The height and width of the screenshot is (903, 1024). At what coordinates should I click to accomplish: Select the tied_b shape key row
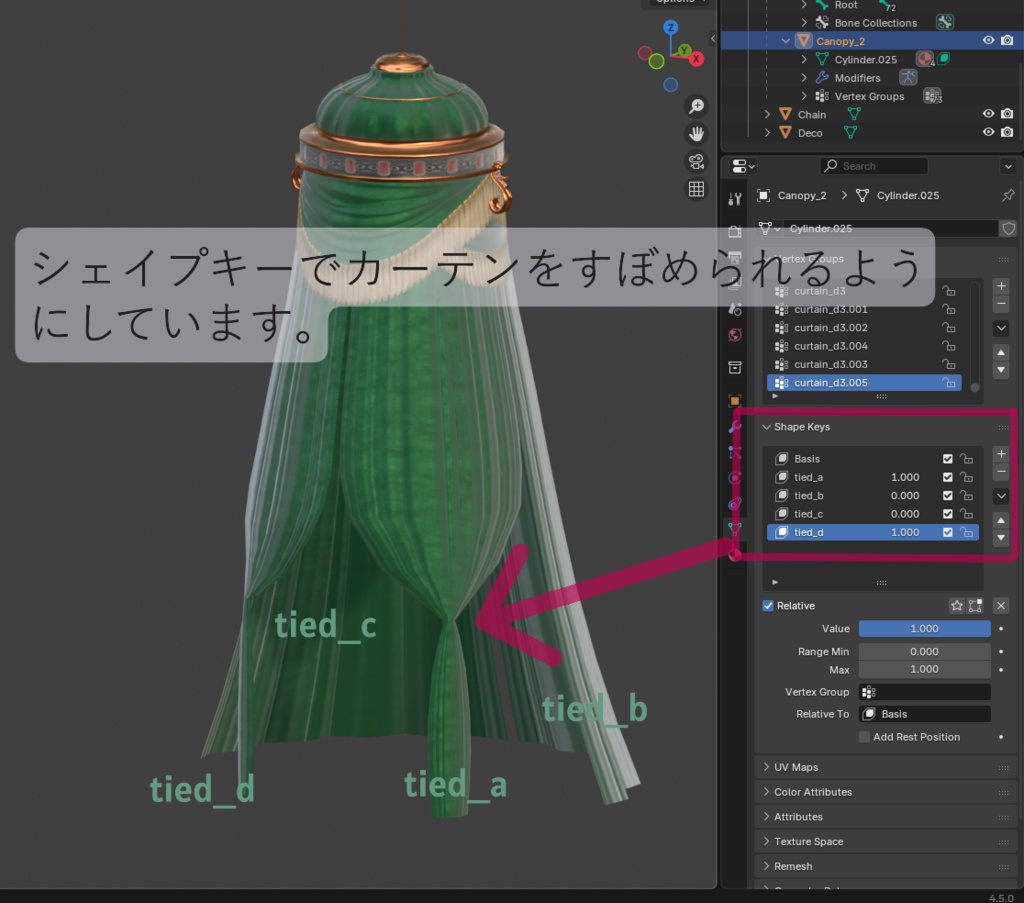[872, 496]
